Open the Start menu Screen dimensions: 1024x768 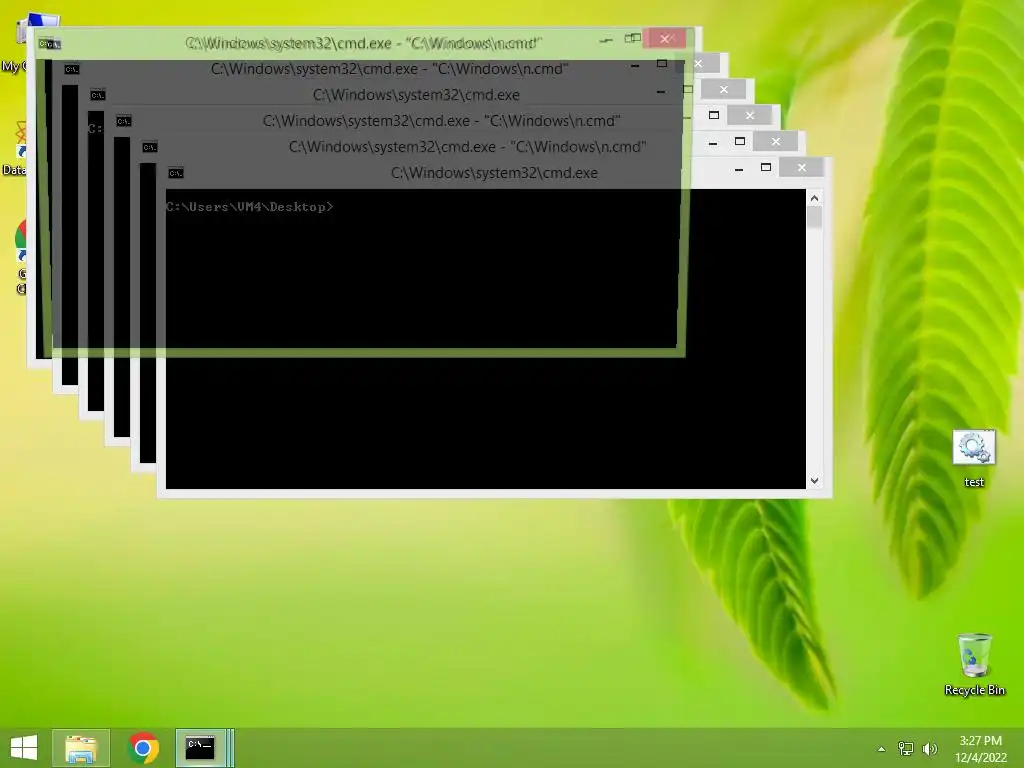(24, 748)
